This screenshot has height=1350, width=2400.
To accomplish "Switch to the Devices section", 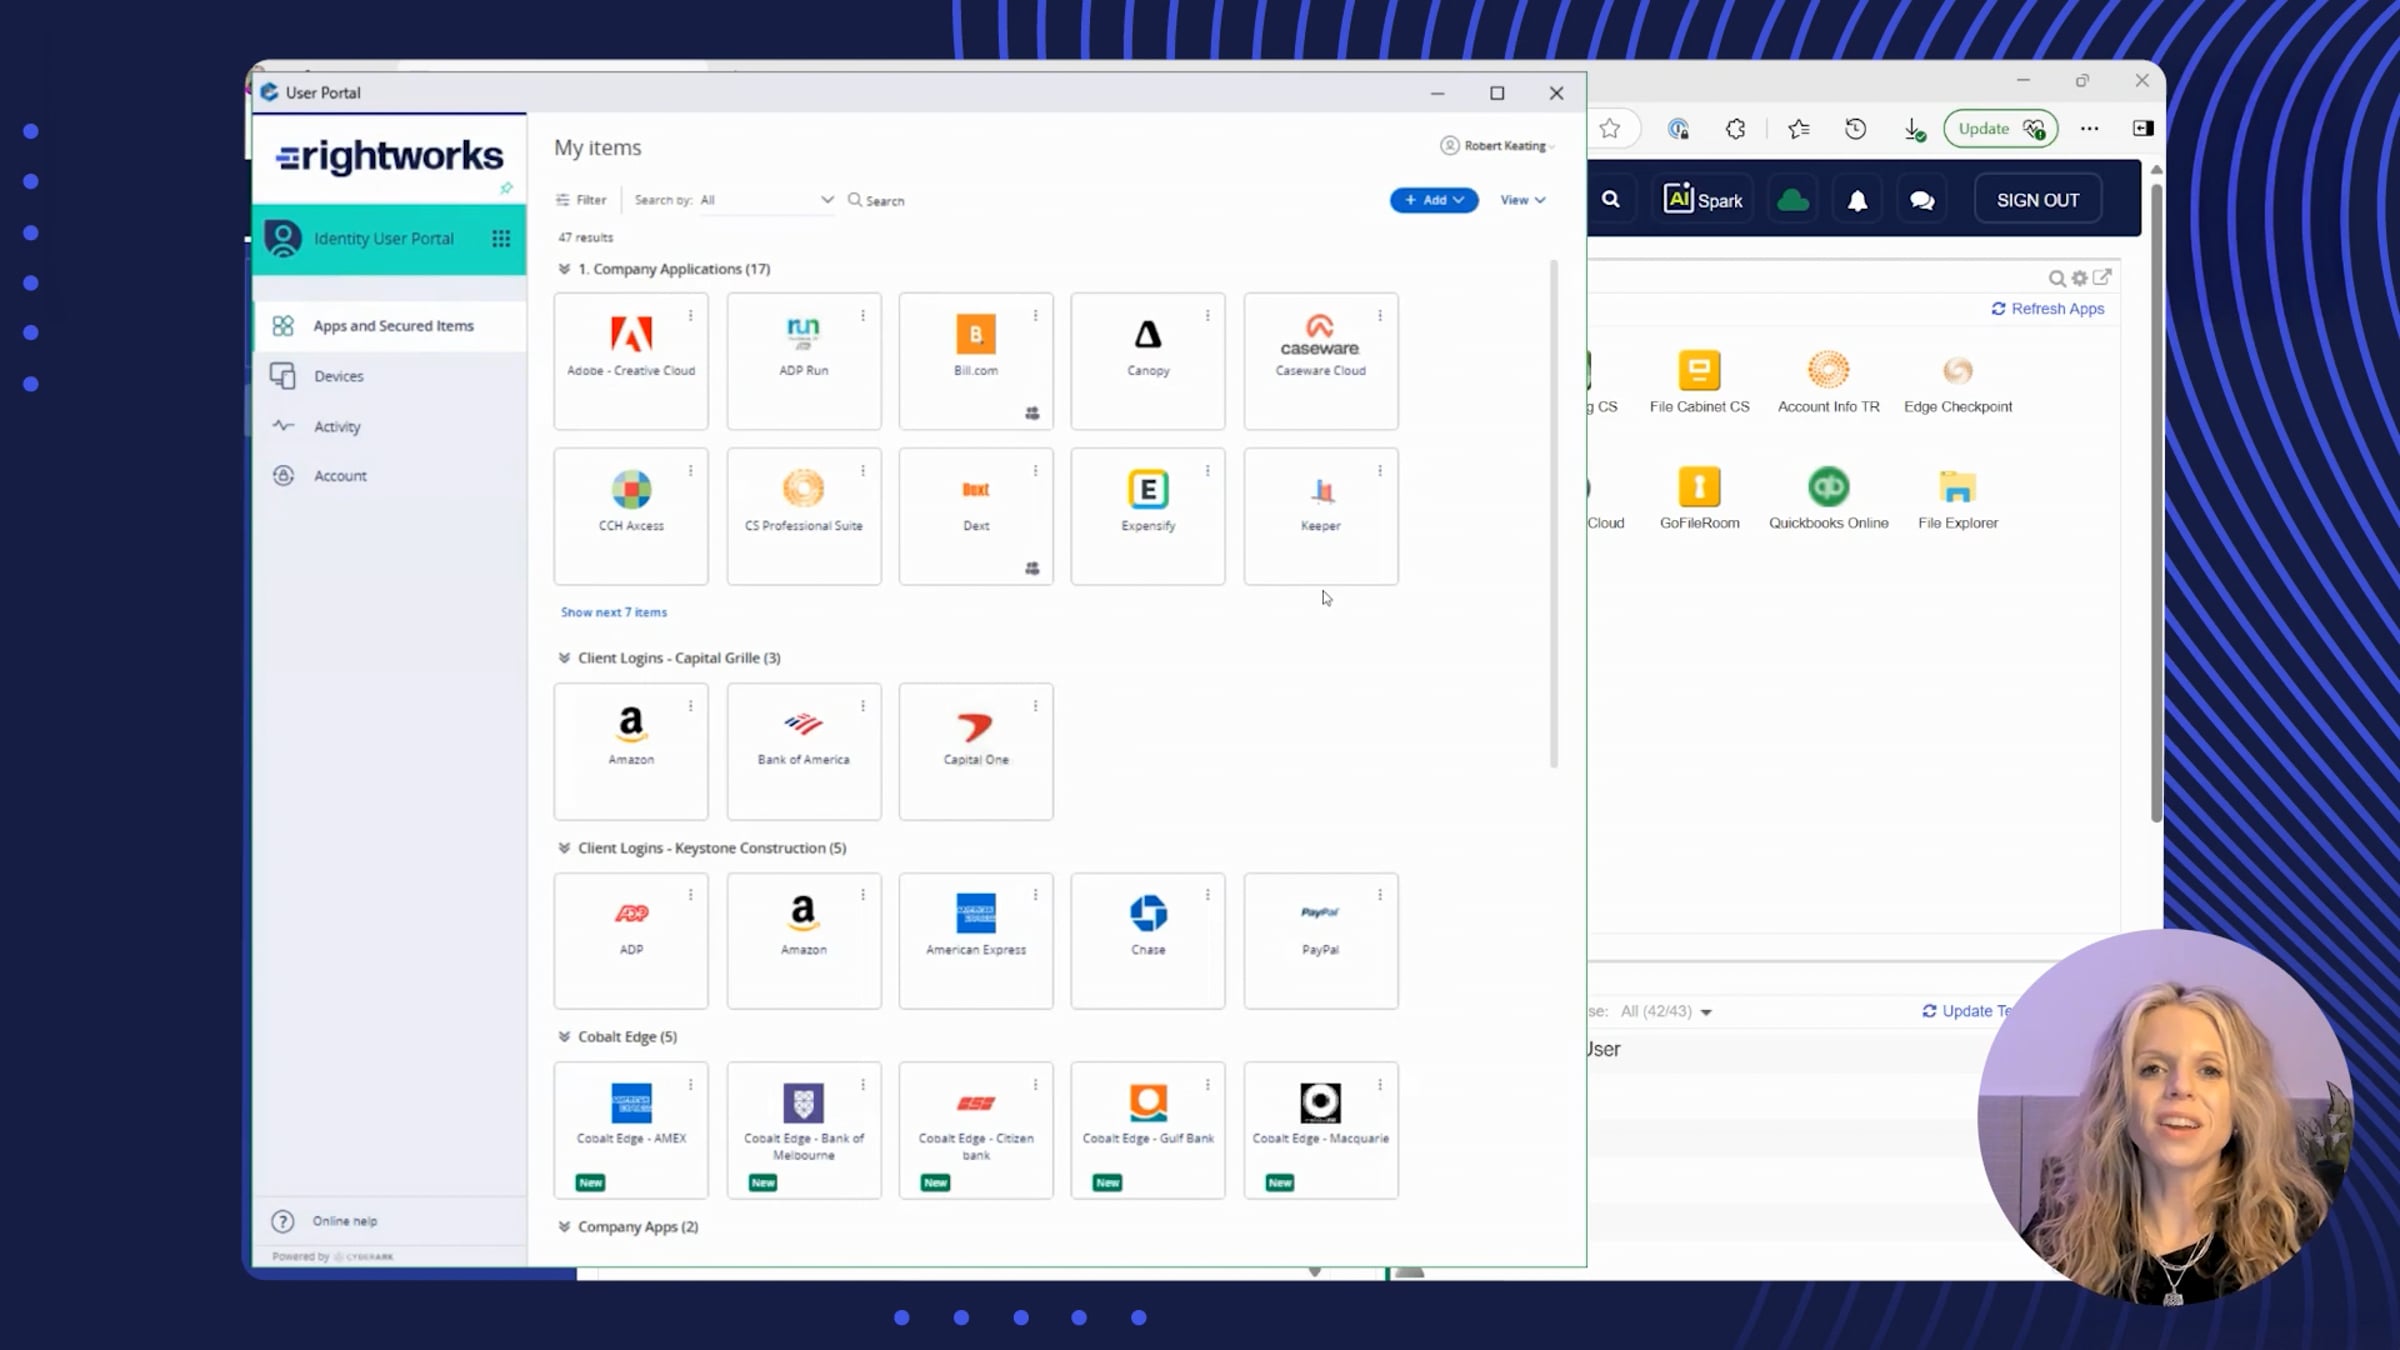I will click(338, 376).
